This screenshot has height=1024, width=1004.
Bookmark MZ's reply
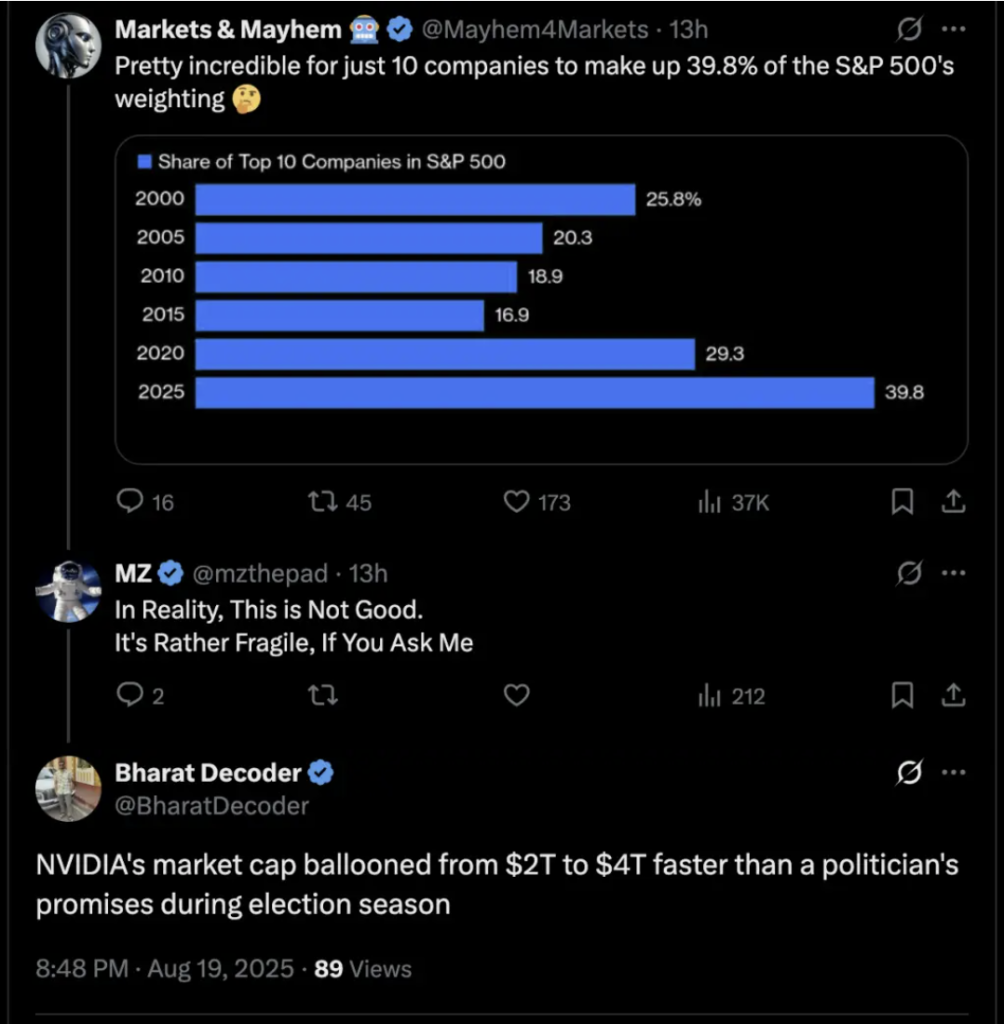[902, 695]
